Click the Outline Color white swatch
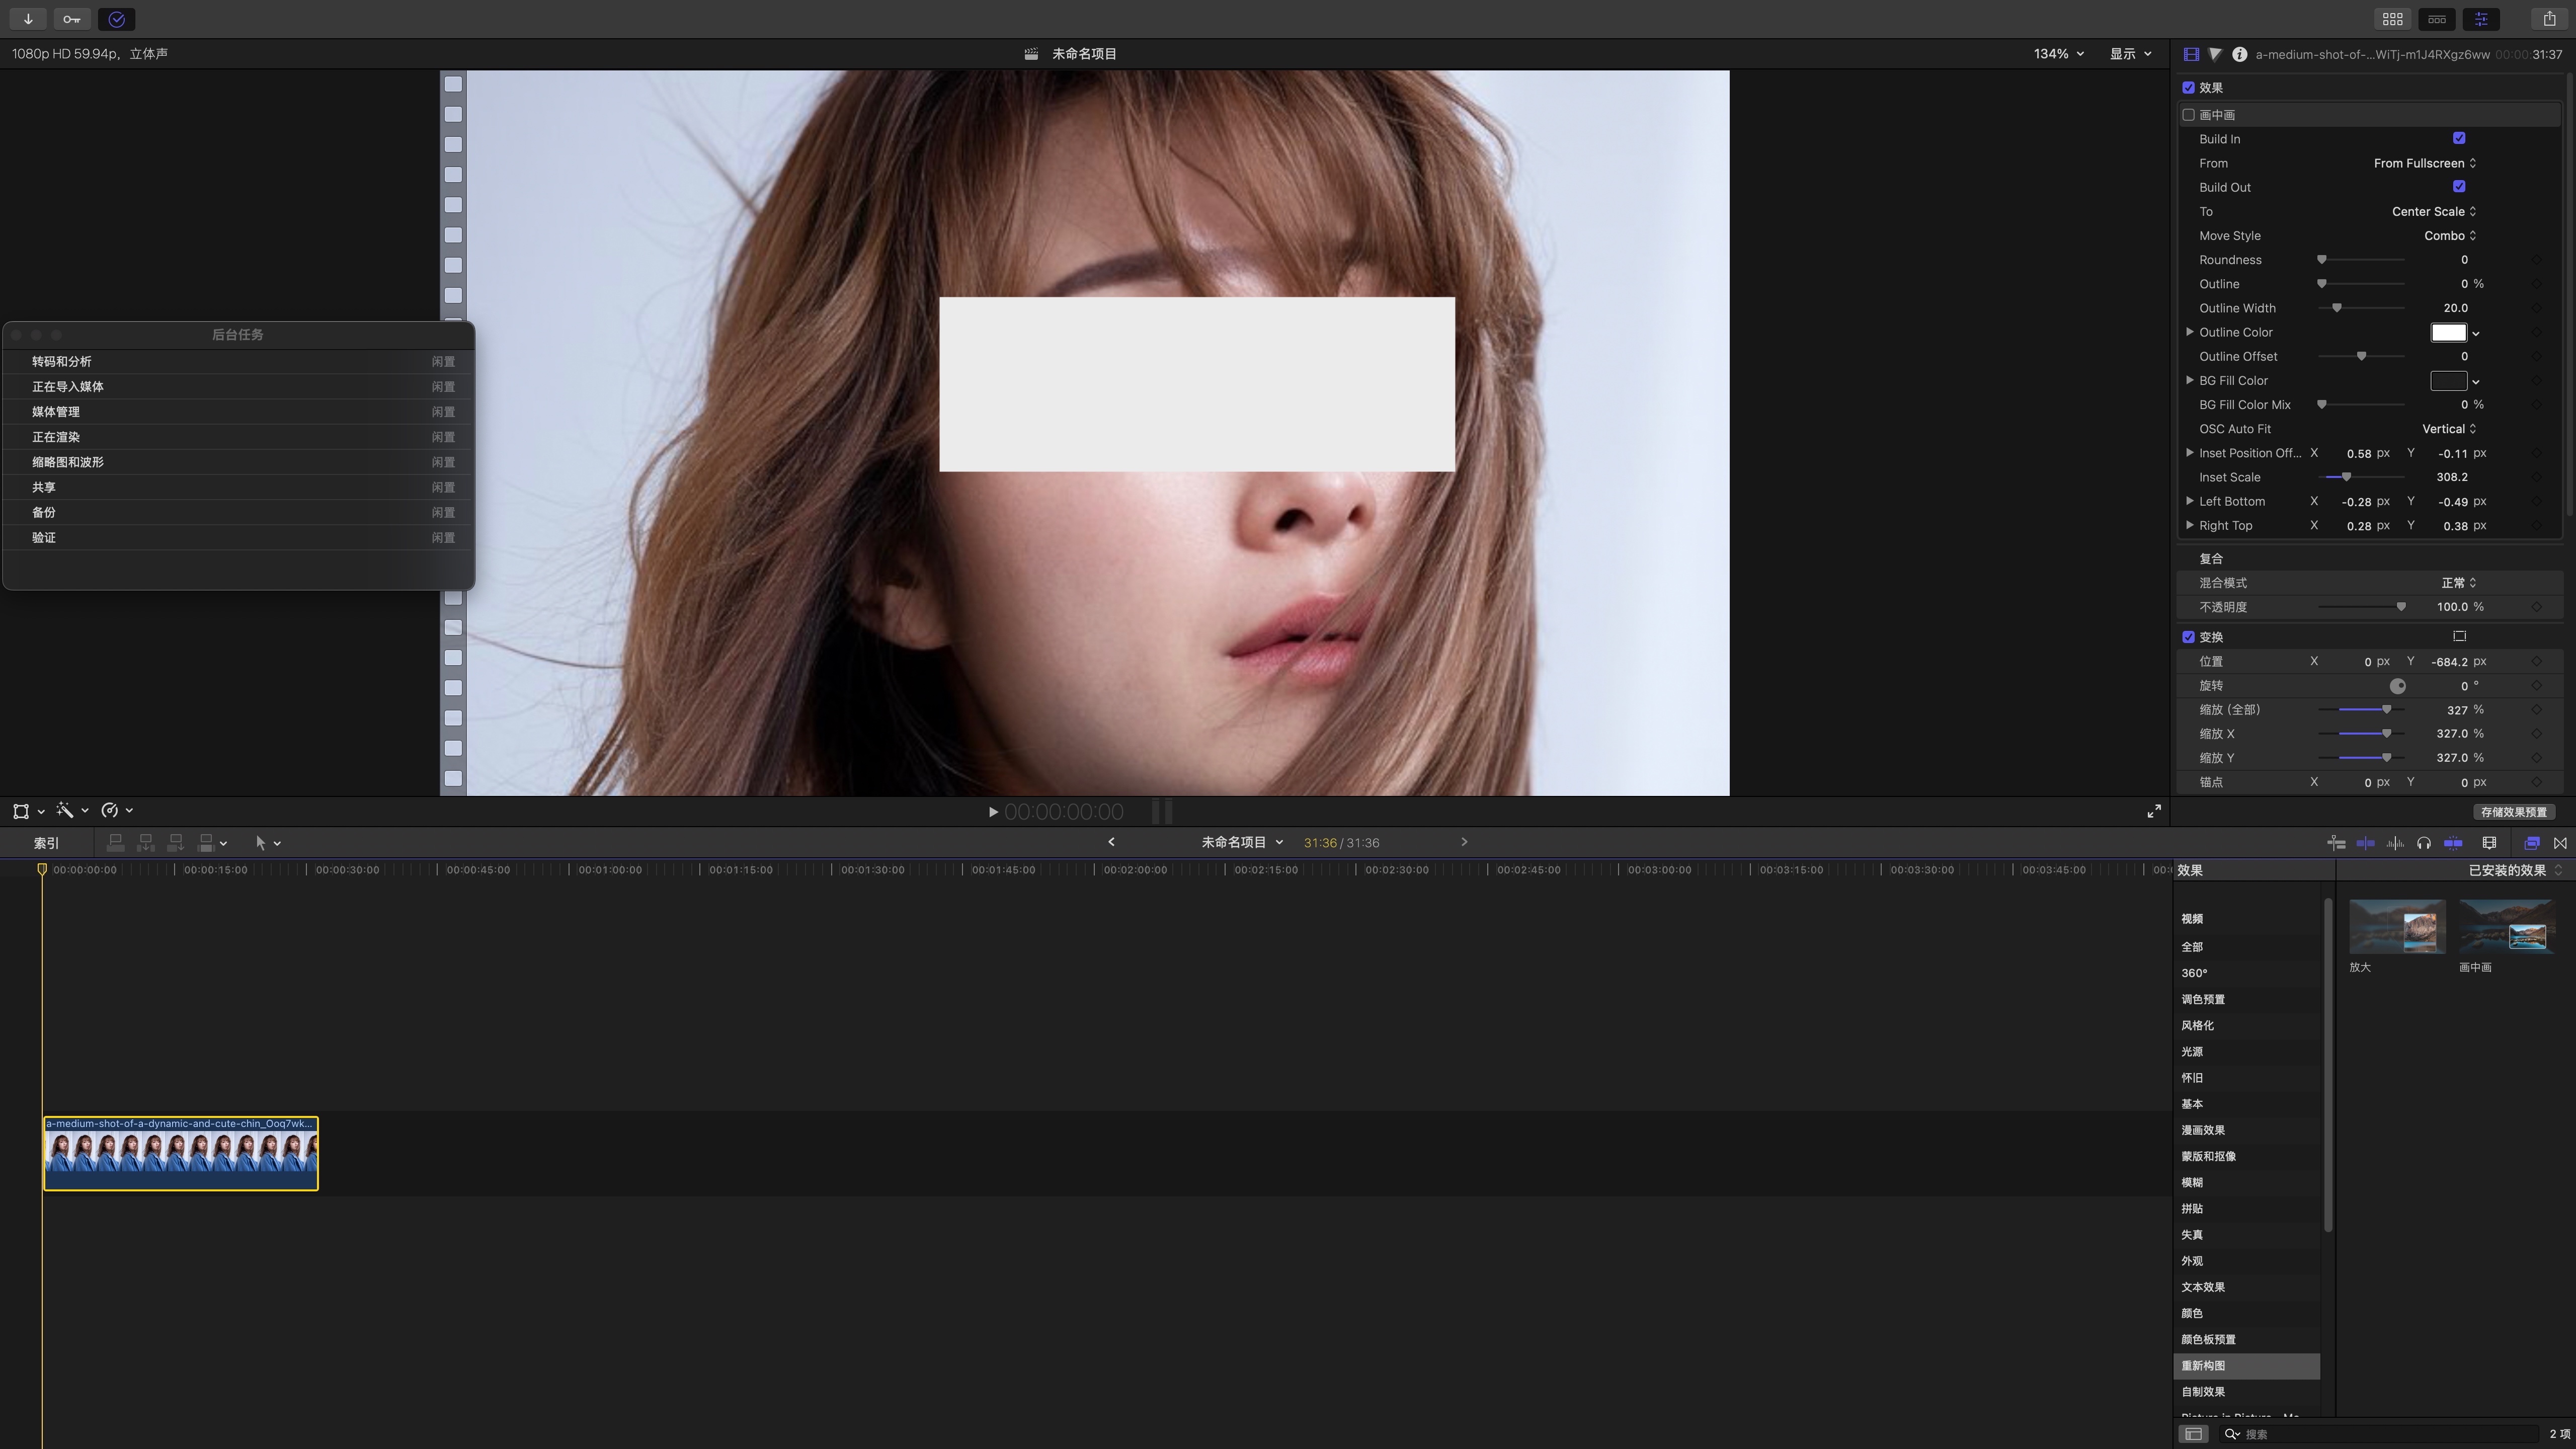Screen dimensions: 2576x1449 [x=2448, y=333]
